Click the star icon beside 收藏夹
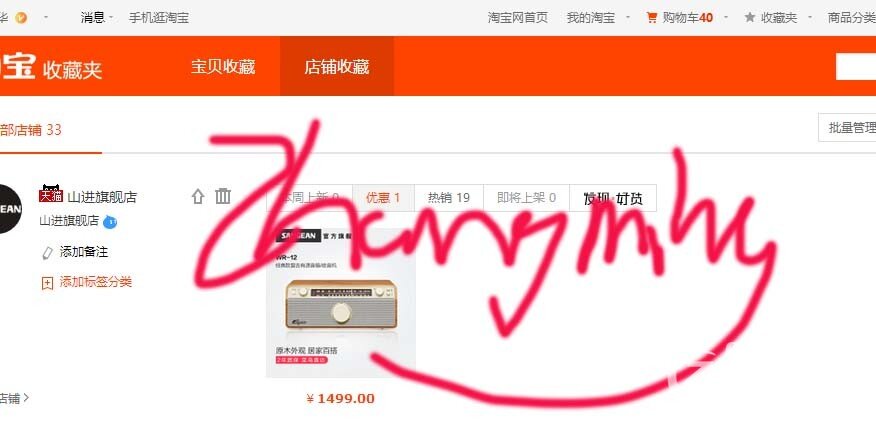The image size is (876, 427). (750, 18)
